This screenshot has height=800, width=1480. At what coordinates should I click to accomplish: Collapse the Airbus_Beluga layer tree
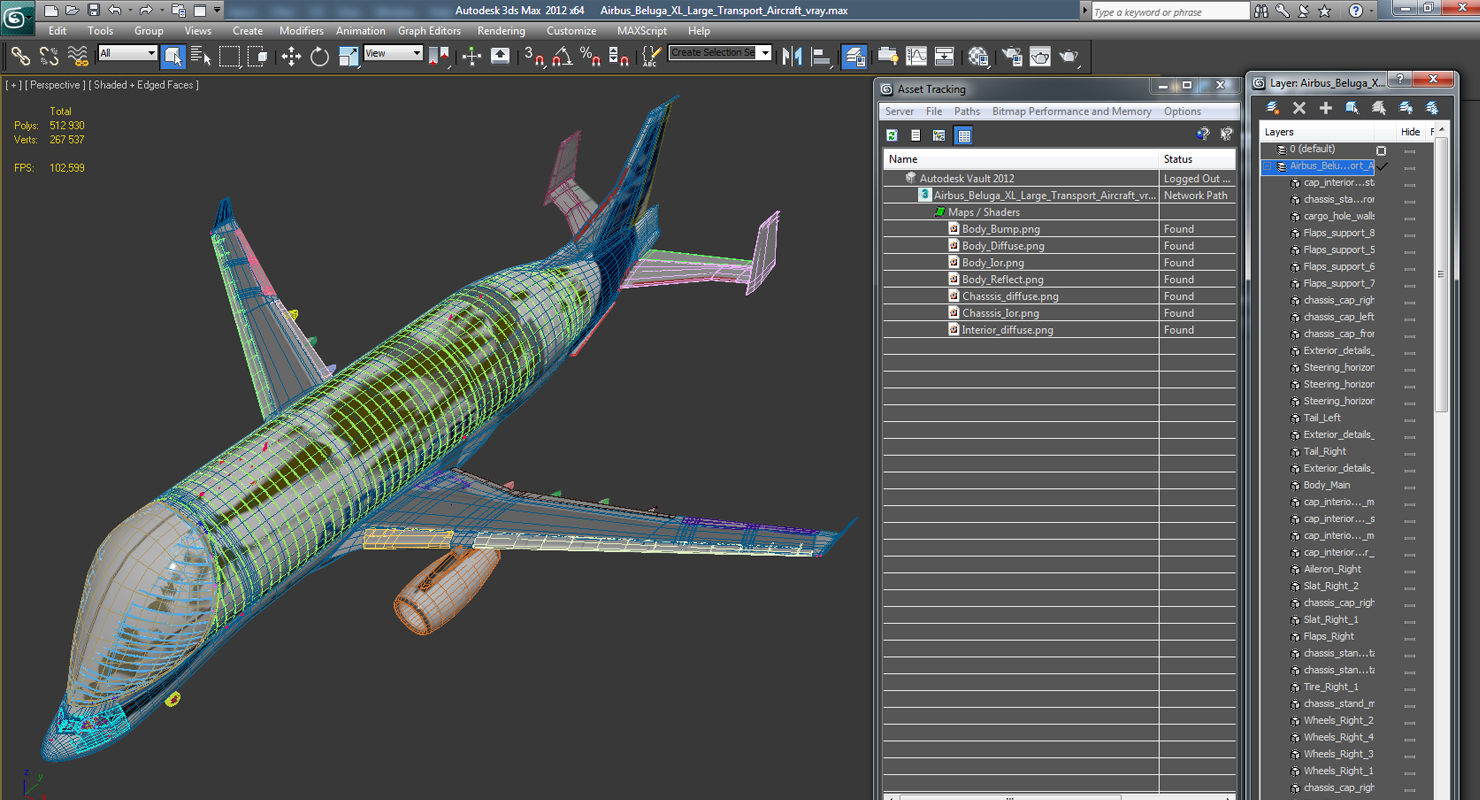pos(1268,166)
